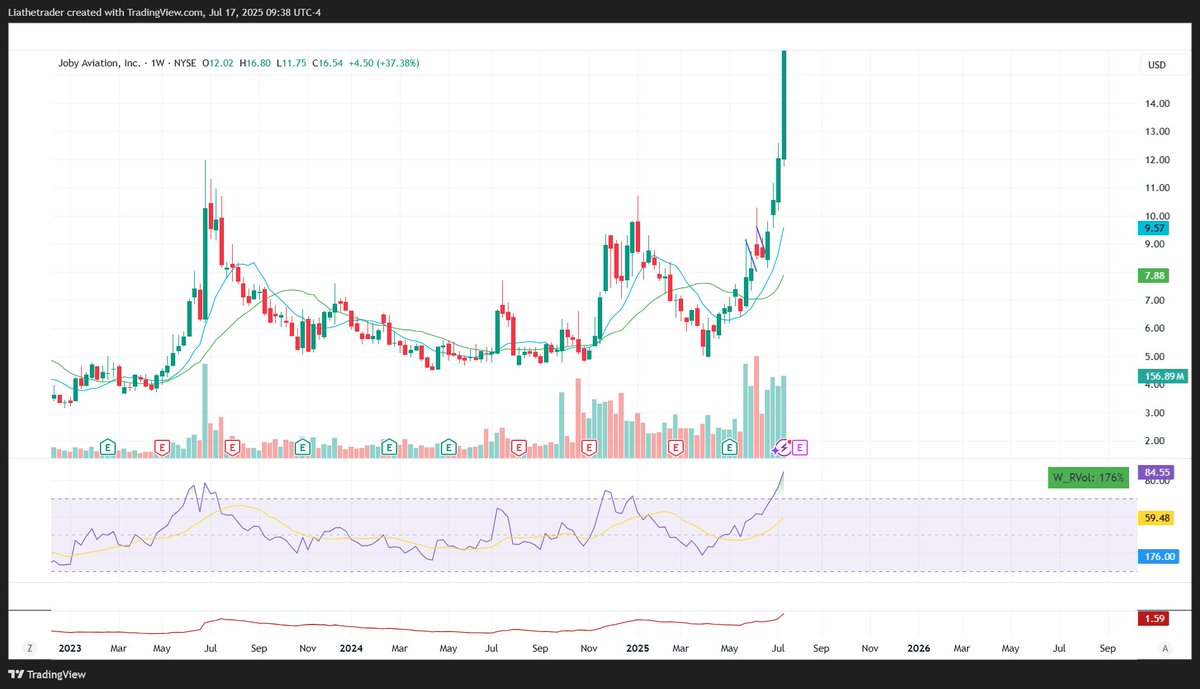Click the Z timezone button
Image resolution: width=1200 pixels, height=689 pixels.
pyautogui.click(x=30, y=648)
